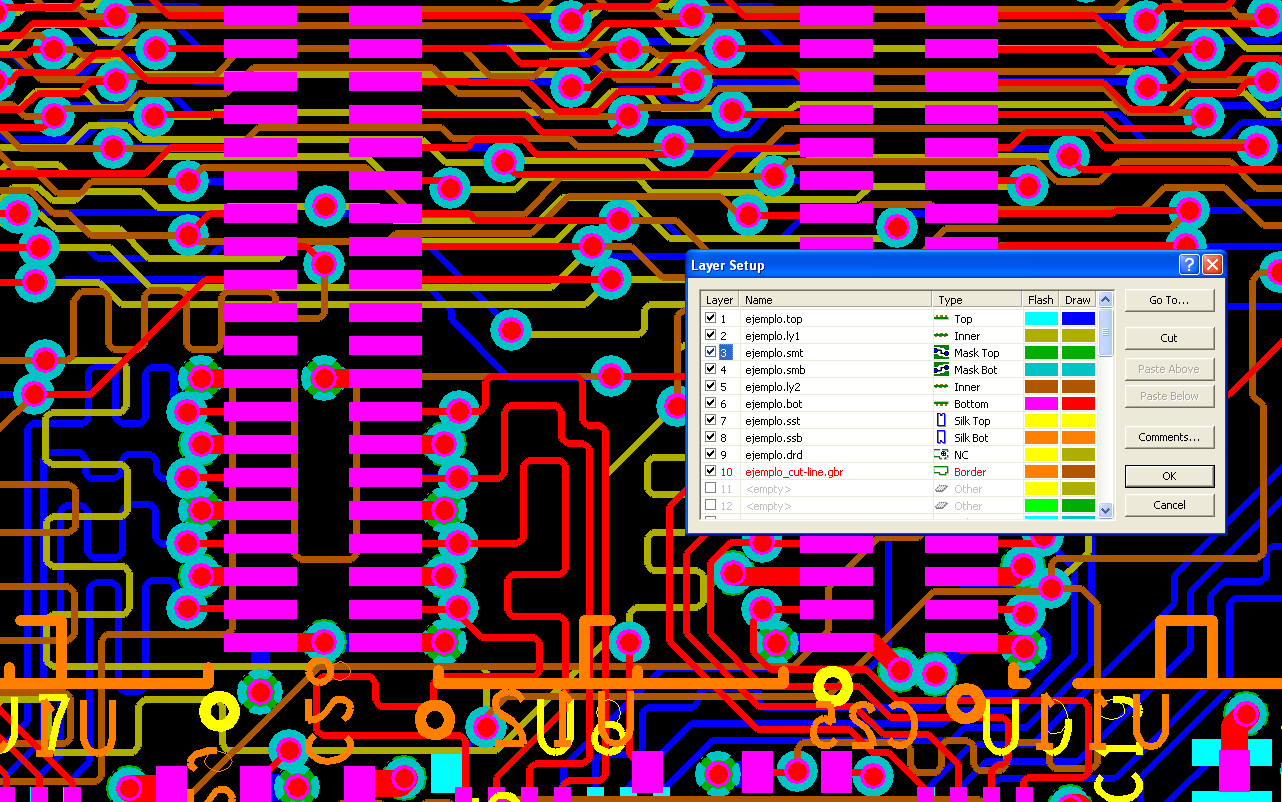Click the NC drill type icon
Screen dimensions: 1282x802
click(x=940, y=455)
